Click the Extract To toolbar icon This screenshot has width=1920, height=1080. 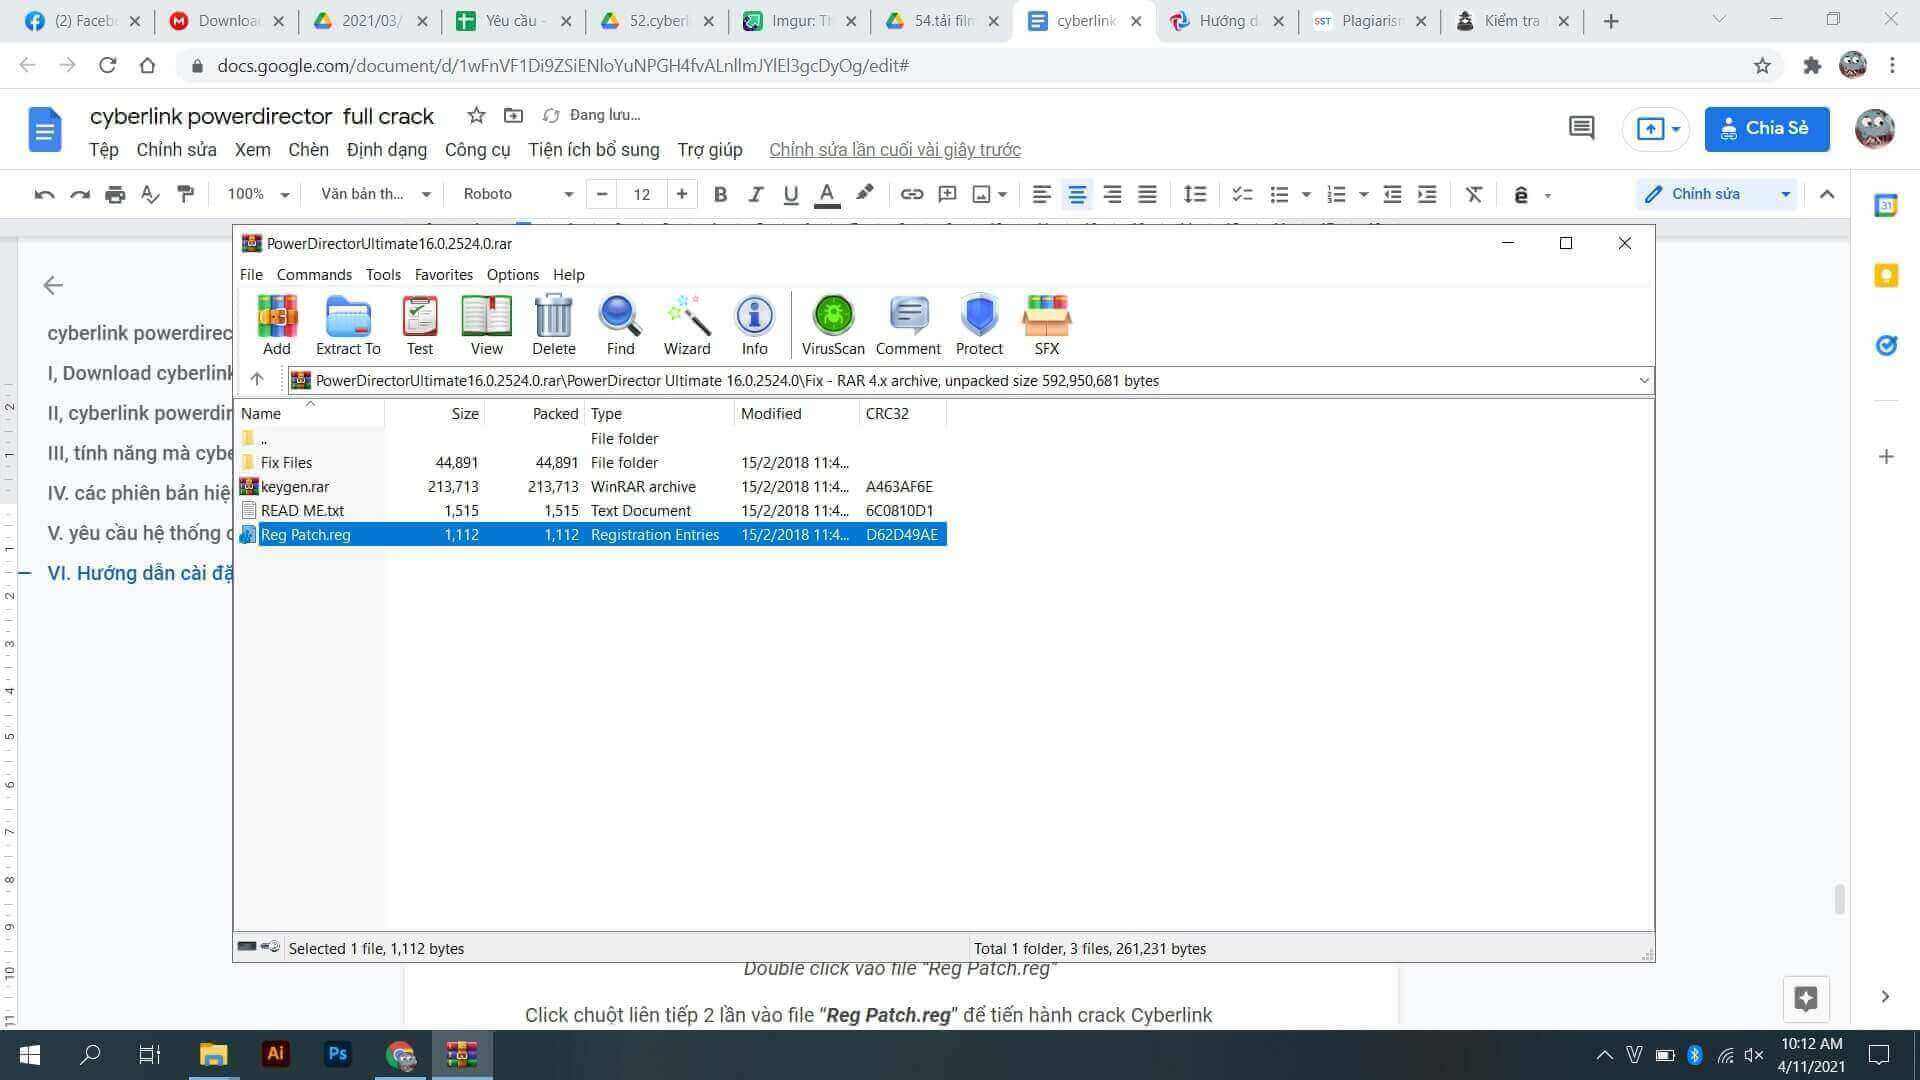click(348, 325)
